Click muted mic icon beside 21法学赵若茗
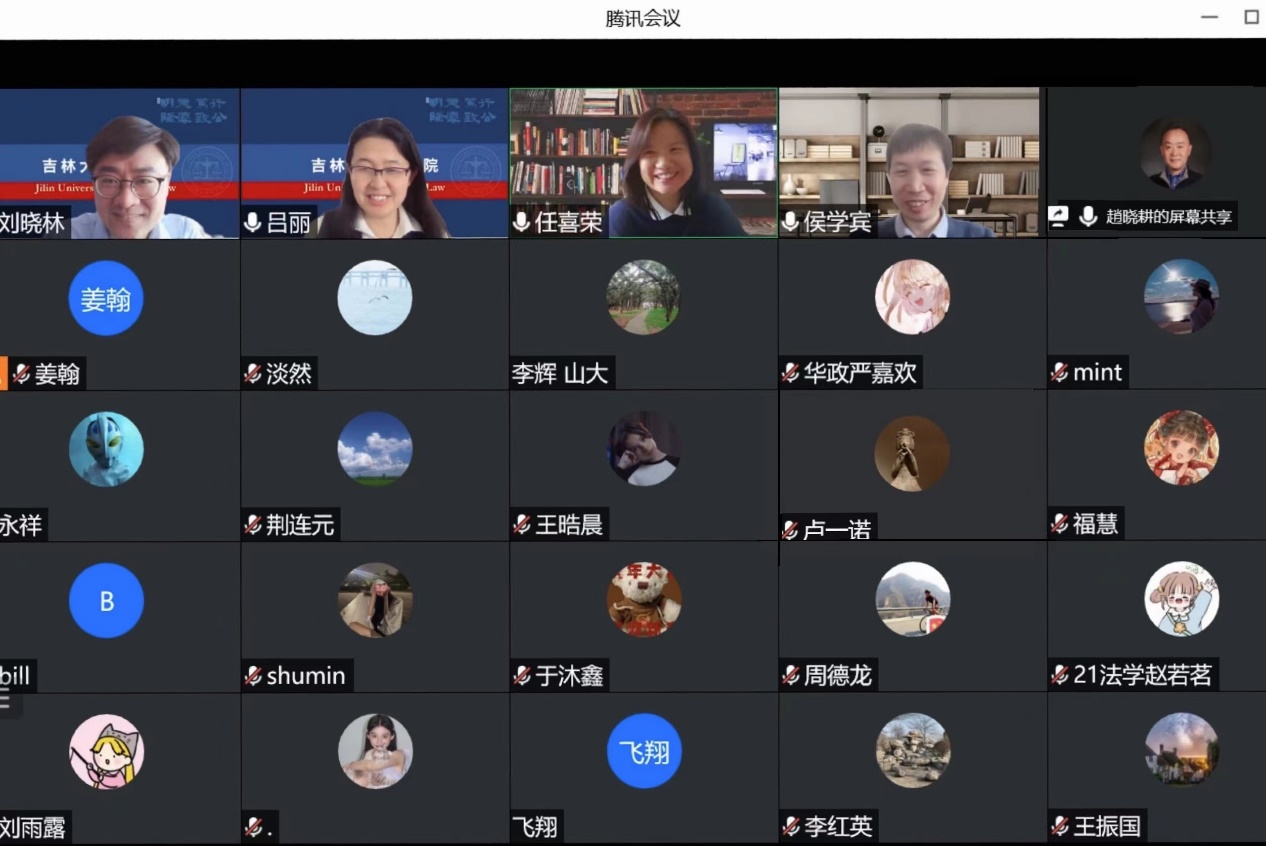Image resolution: width=1266 pixels, height=846 pixels. pyautogui.click(x=1059, y=676)
